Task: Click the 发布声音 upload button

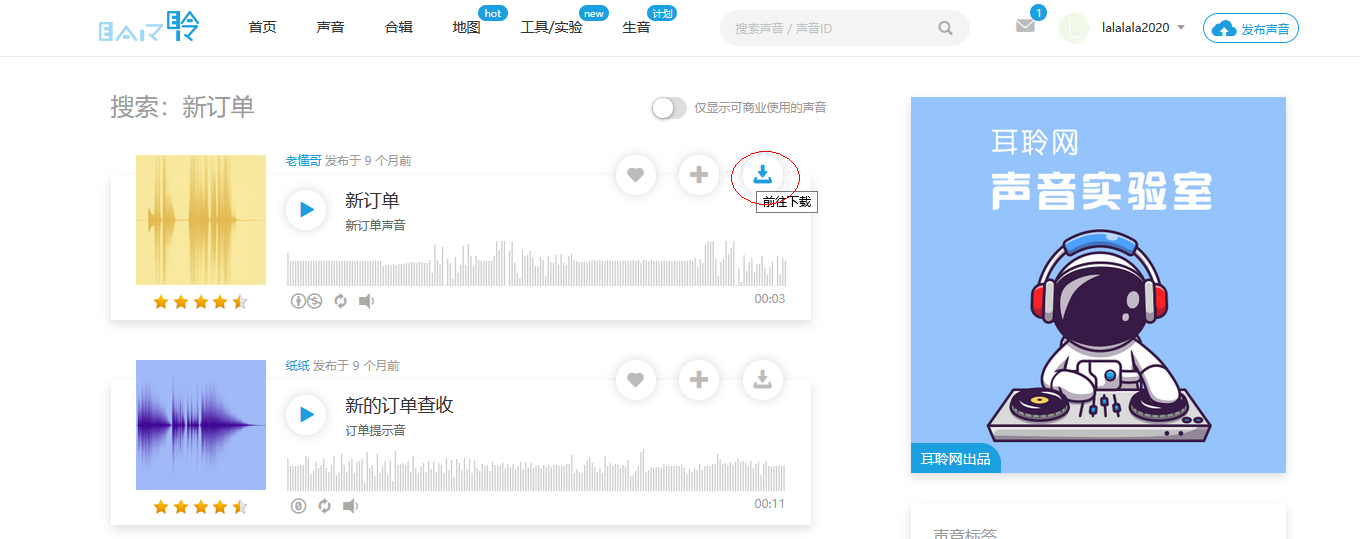Action: pyautogui.click(x=1251, y=29)
